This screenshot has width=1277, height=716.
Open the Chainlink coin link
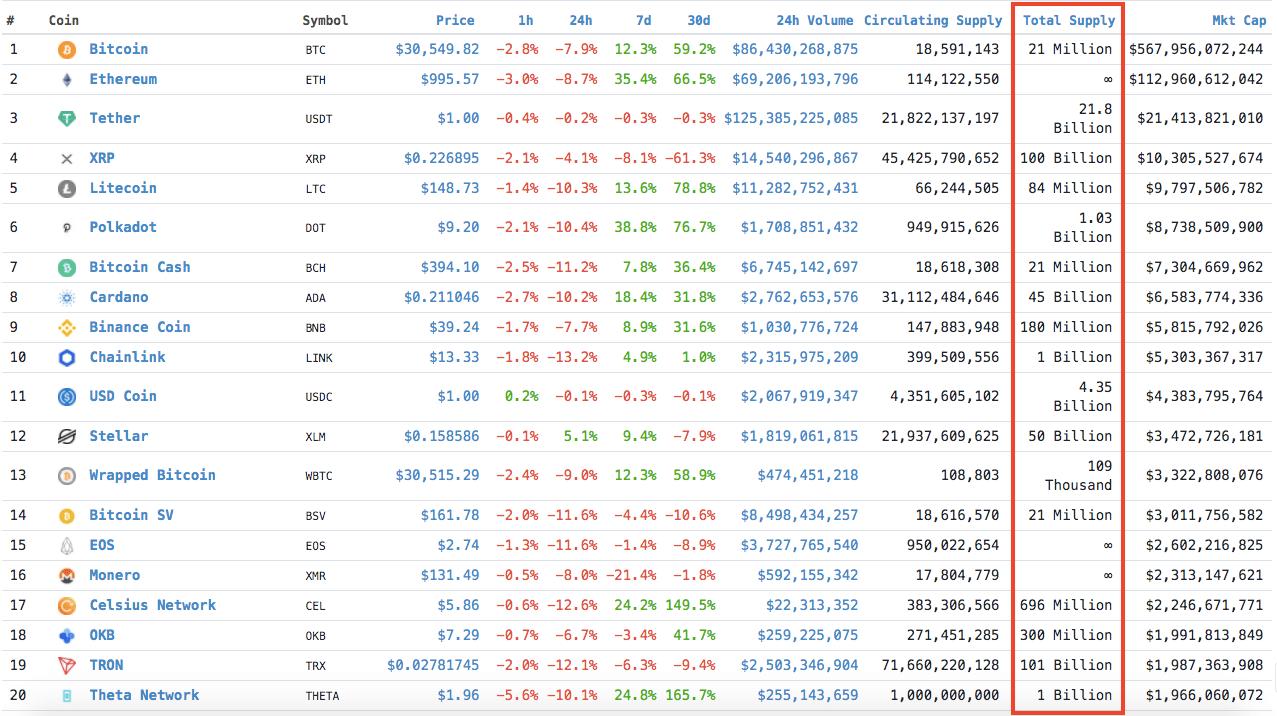(127, 357)
